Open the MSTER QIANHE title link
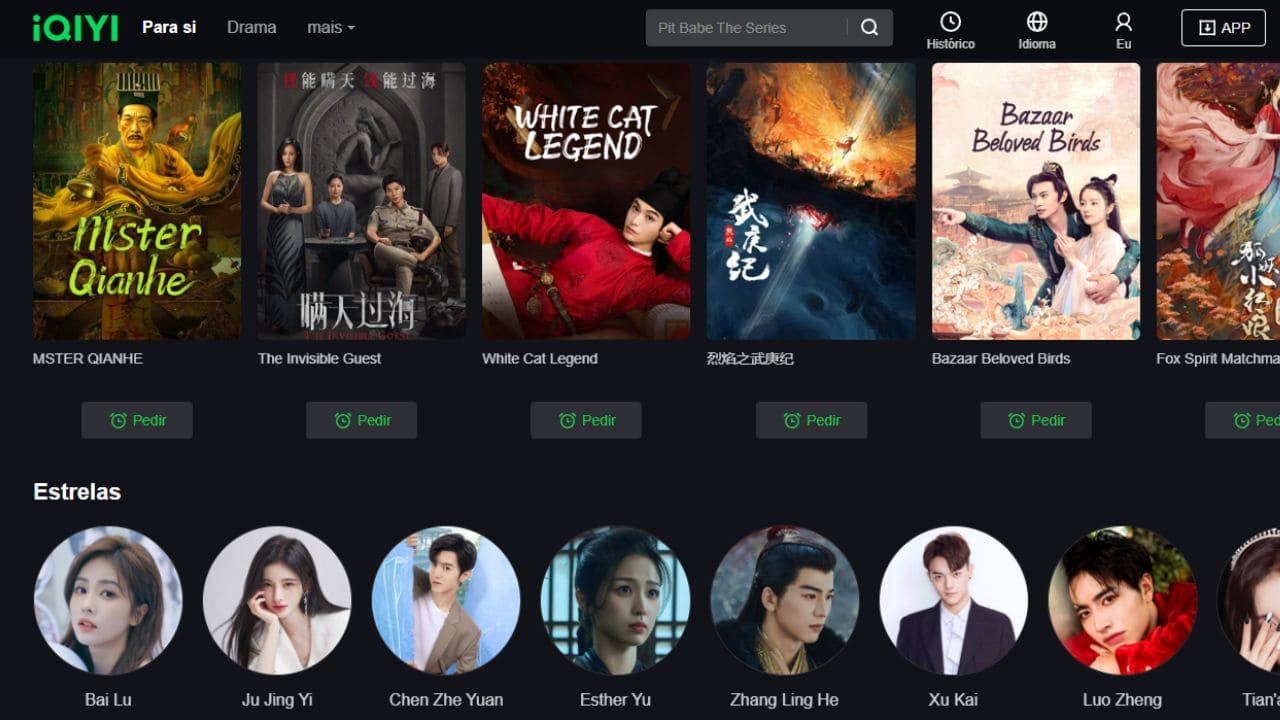1280x720 pixels. (88, 358)
